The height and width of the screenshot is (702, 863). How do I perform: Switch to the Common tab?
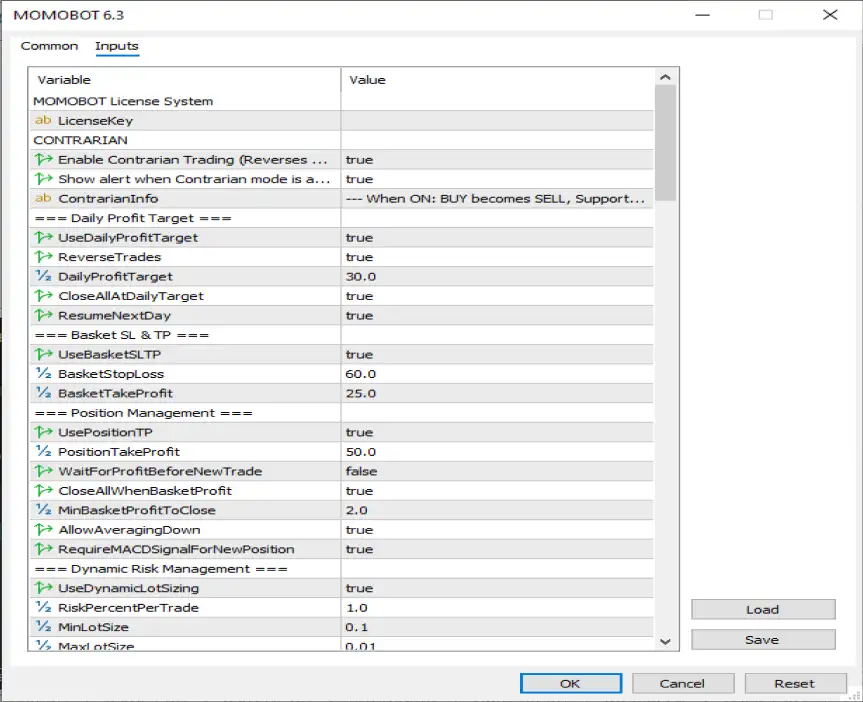tap(49, 46)
